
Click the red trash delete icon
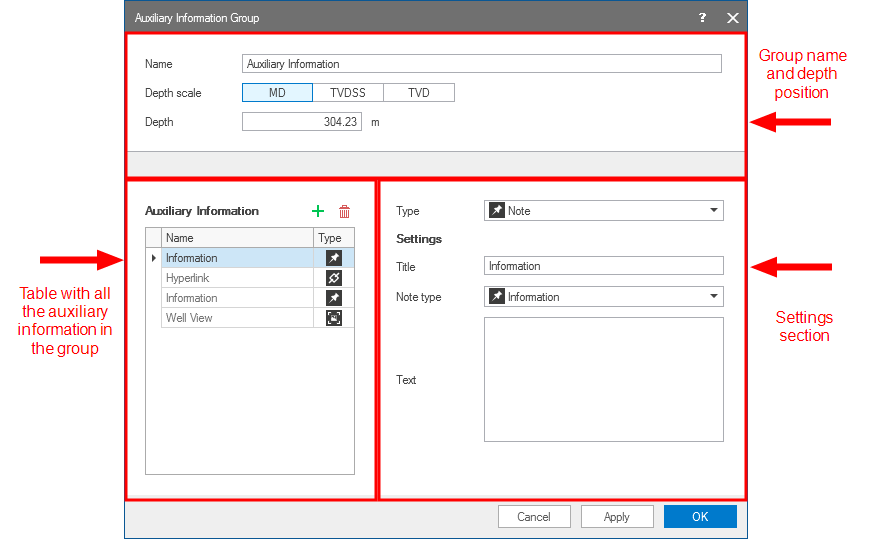point(344,211)
